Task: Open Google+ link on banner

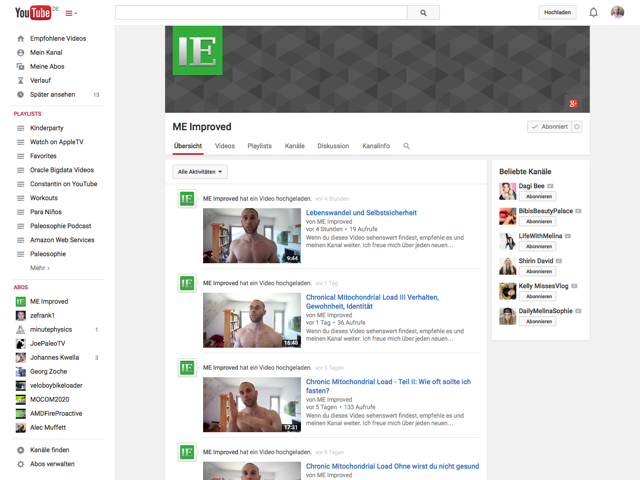Action: point(573,104)
